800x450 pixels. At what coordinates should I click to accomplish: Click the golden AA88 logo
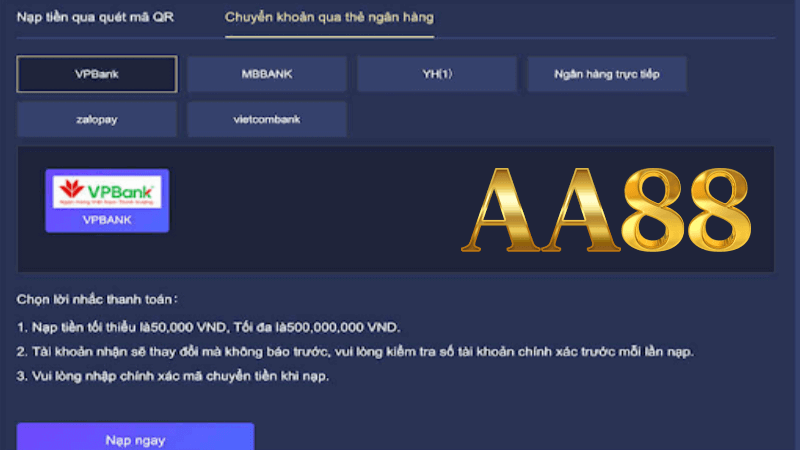[606, 210]
